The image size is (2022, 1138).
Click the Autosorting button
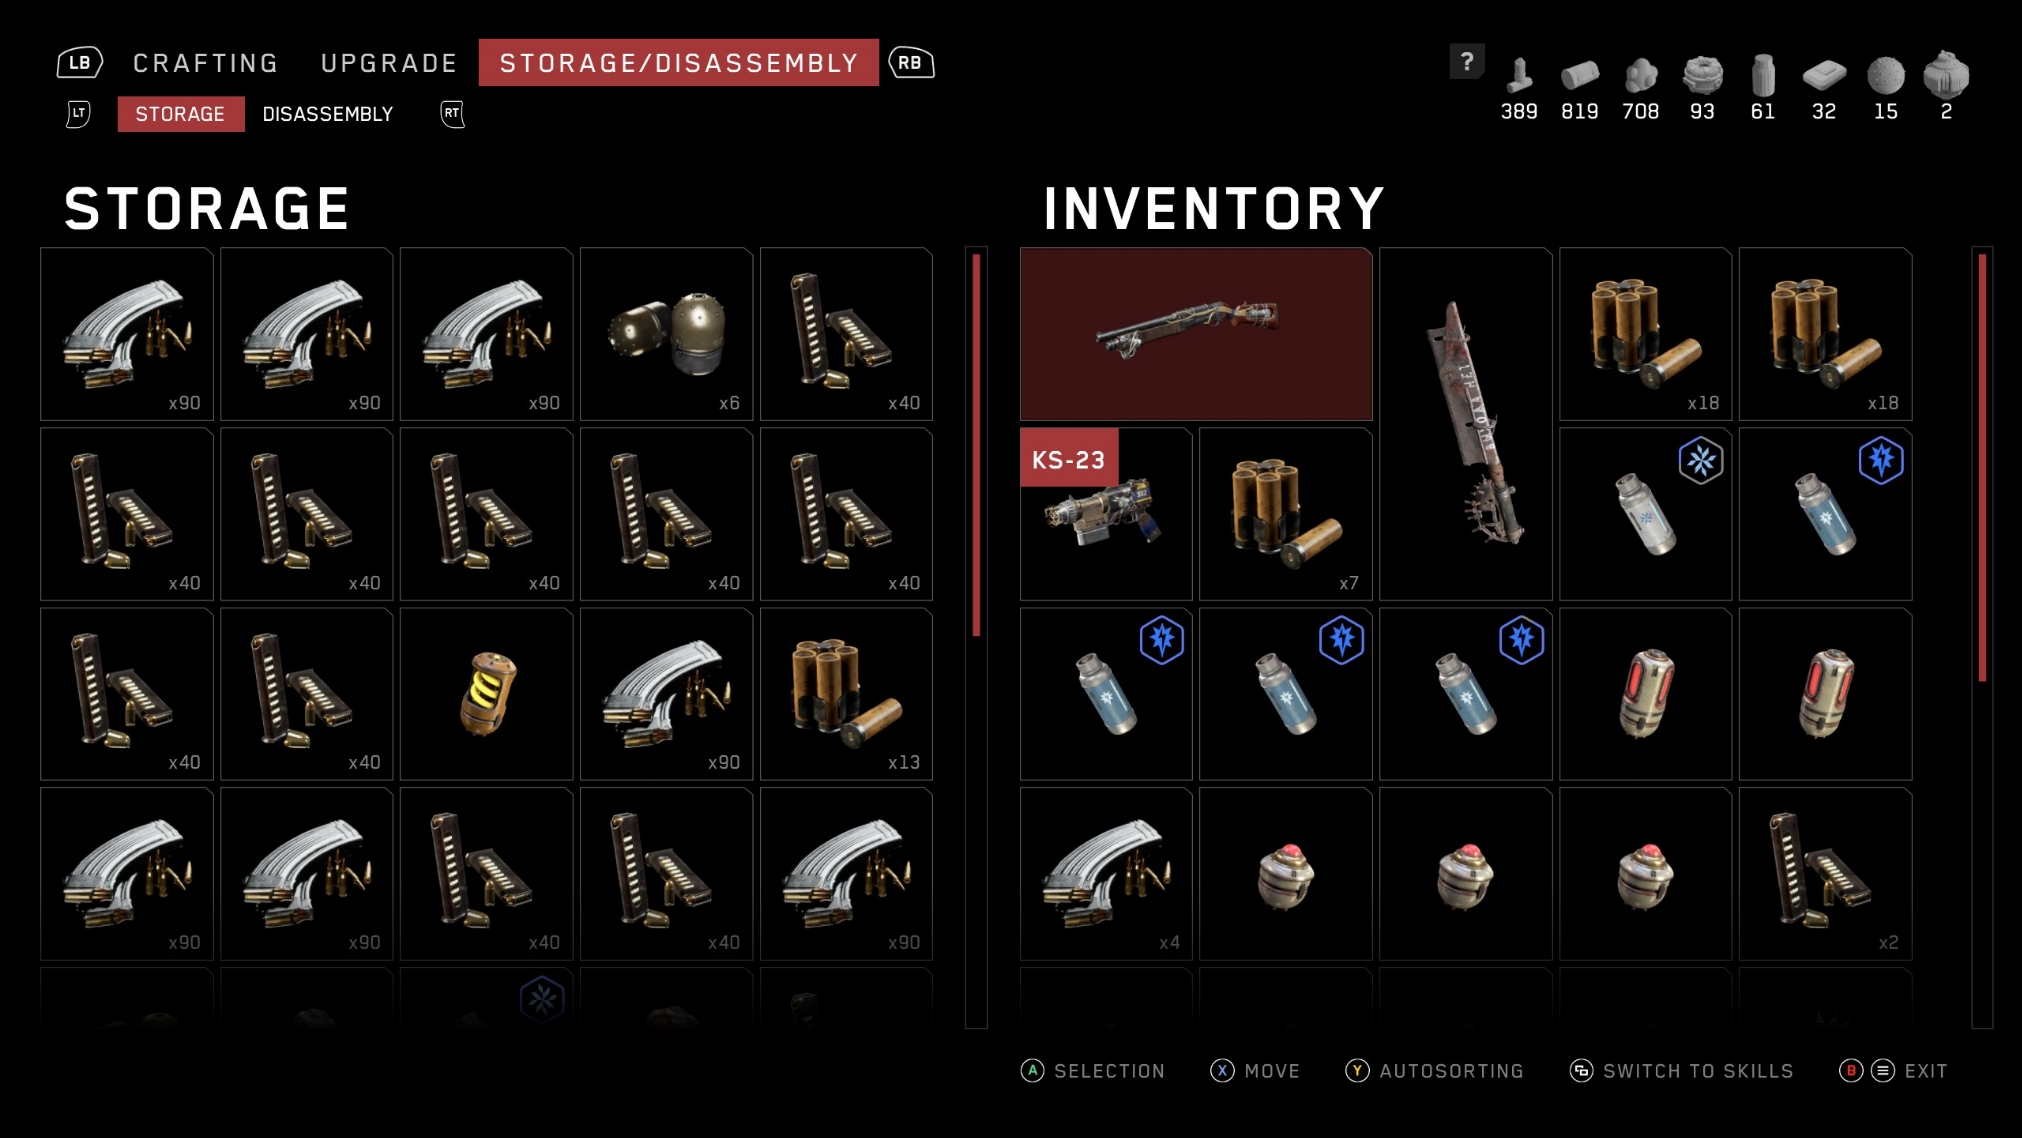[1434, 1071]
